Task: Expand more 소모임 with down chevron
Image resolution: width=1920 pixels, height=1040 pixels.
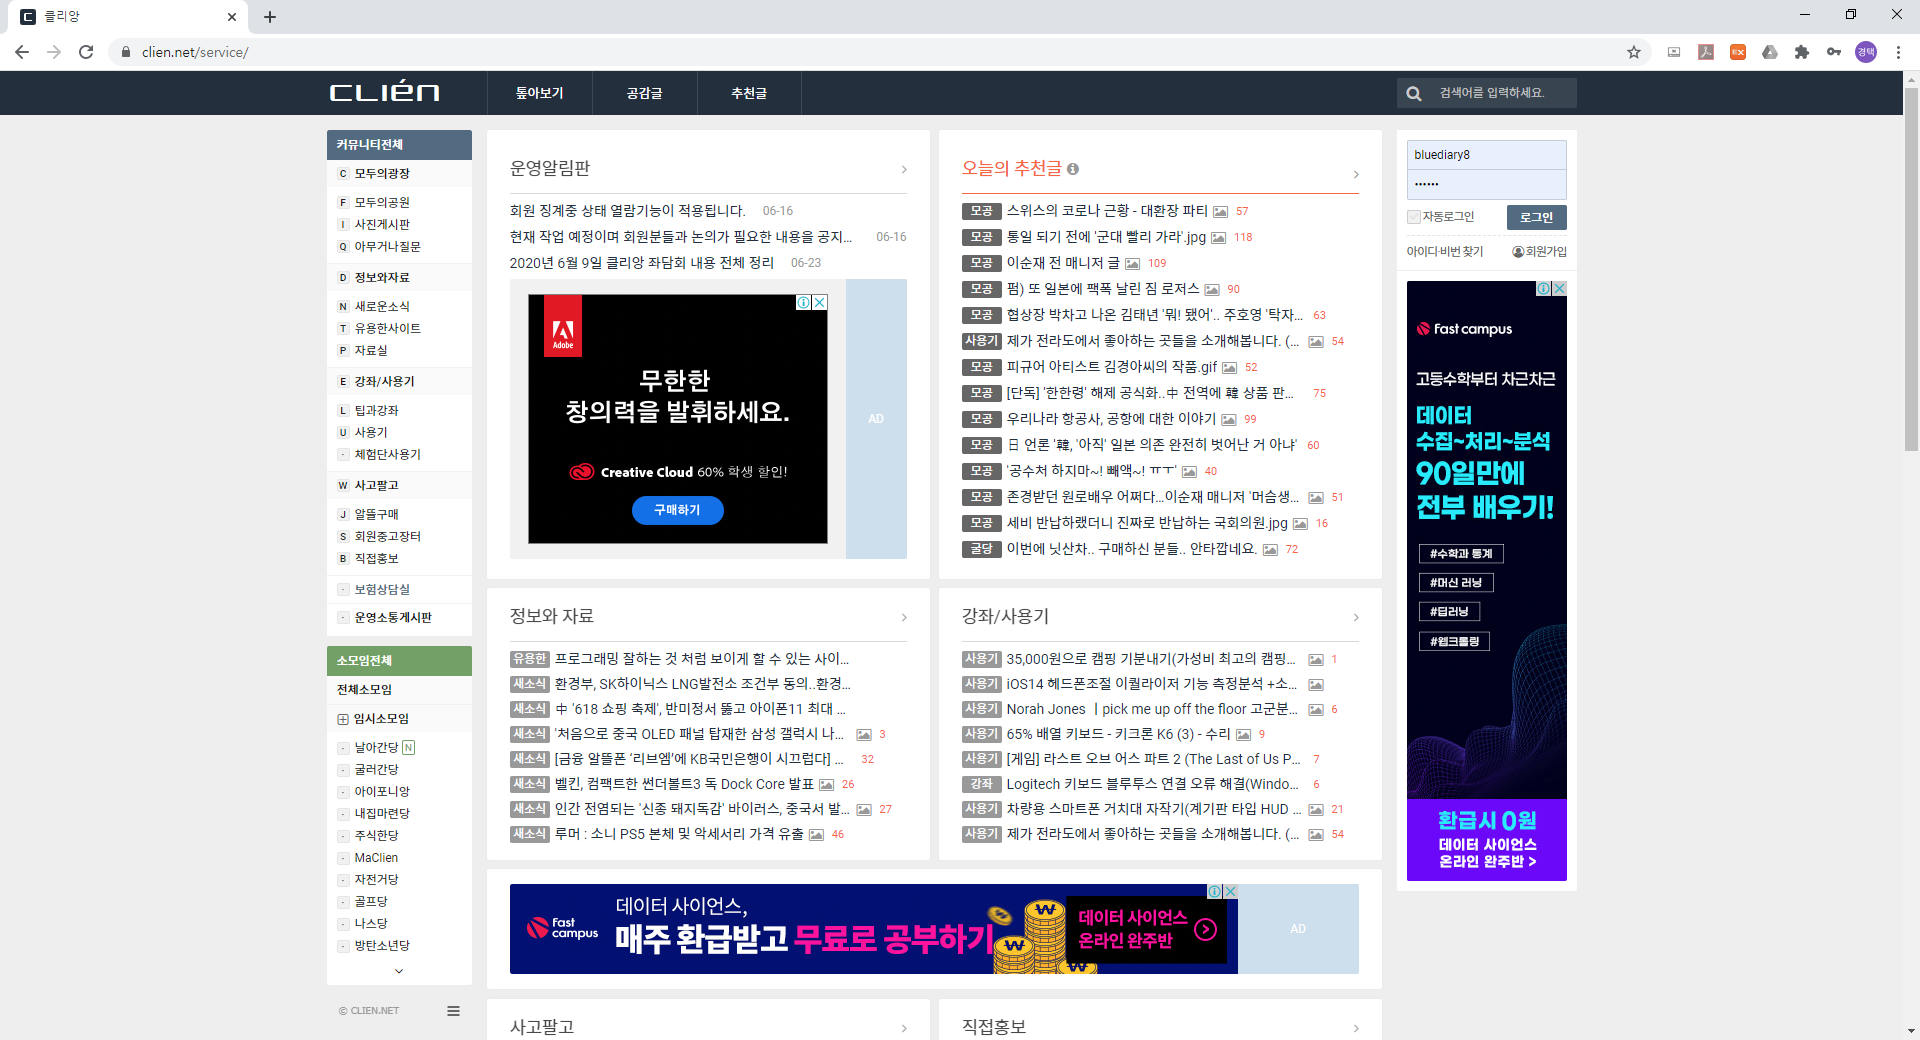Action: pos(399,971)
